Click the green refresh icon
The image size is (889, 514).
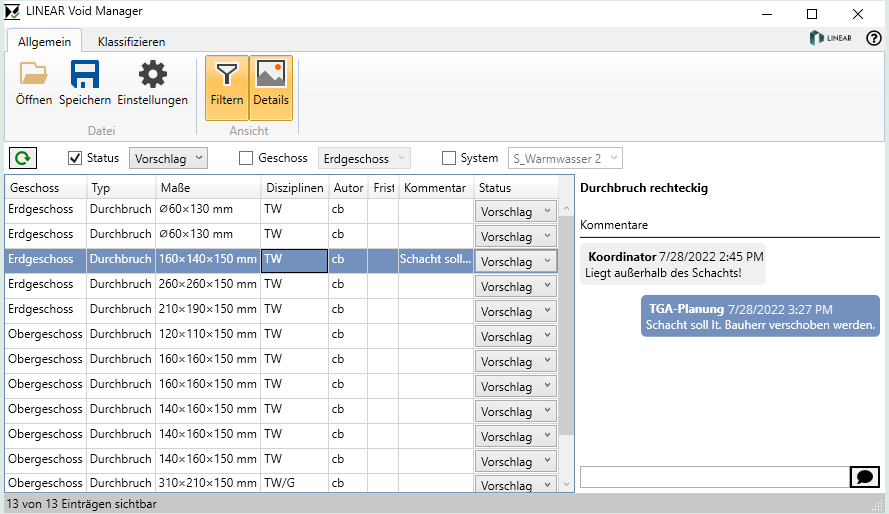(23, 158)
